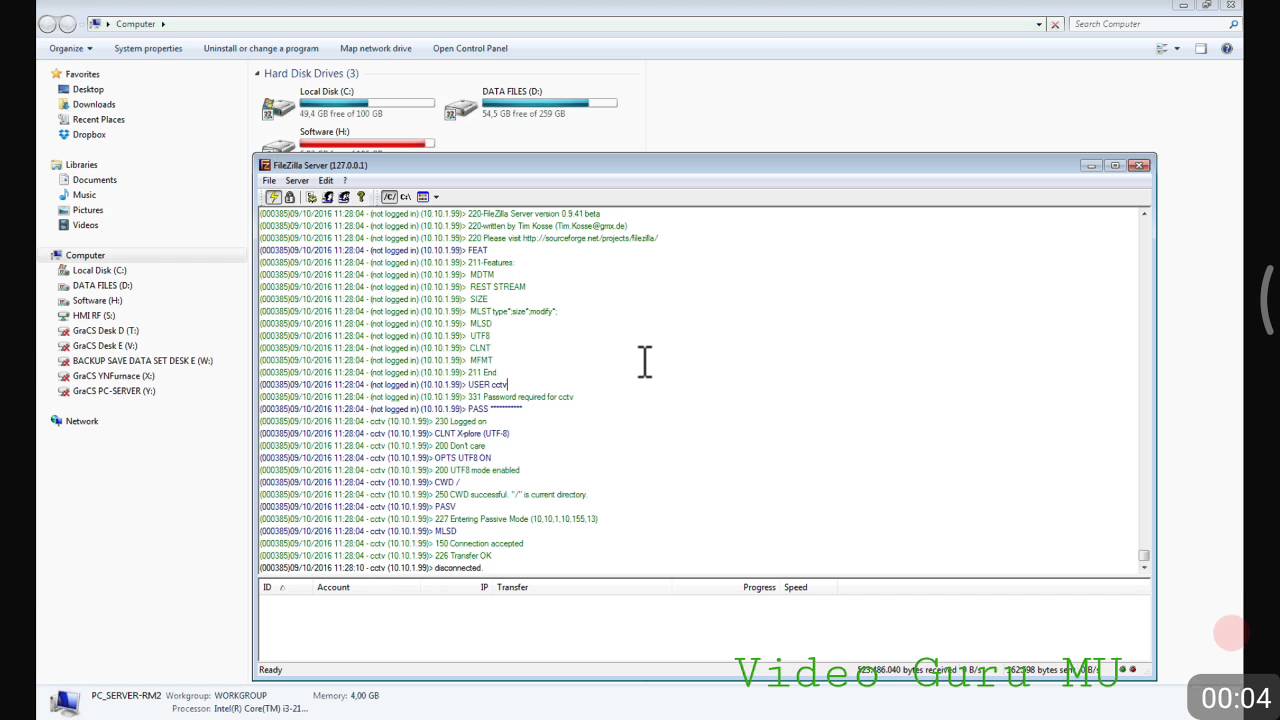This screenshot has width=1280, height=720.
Task: Open the Users settings toolbar icon
Action: pos(327,197)
